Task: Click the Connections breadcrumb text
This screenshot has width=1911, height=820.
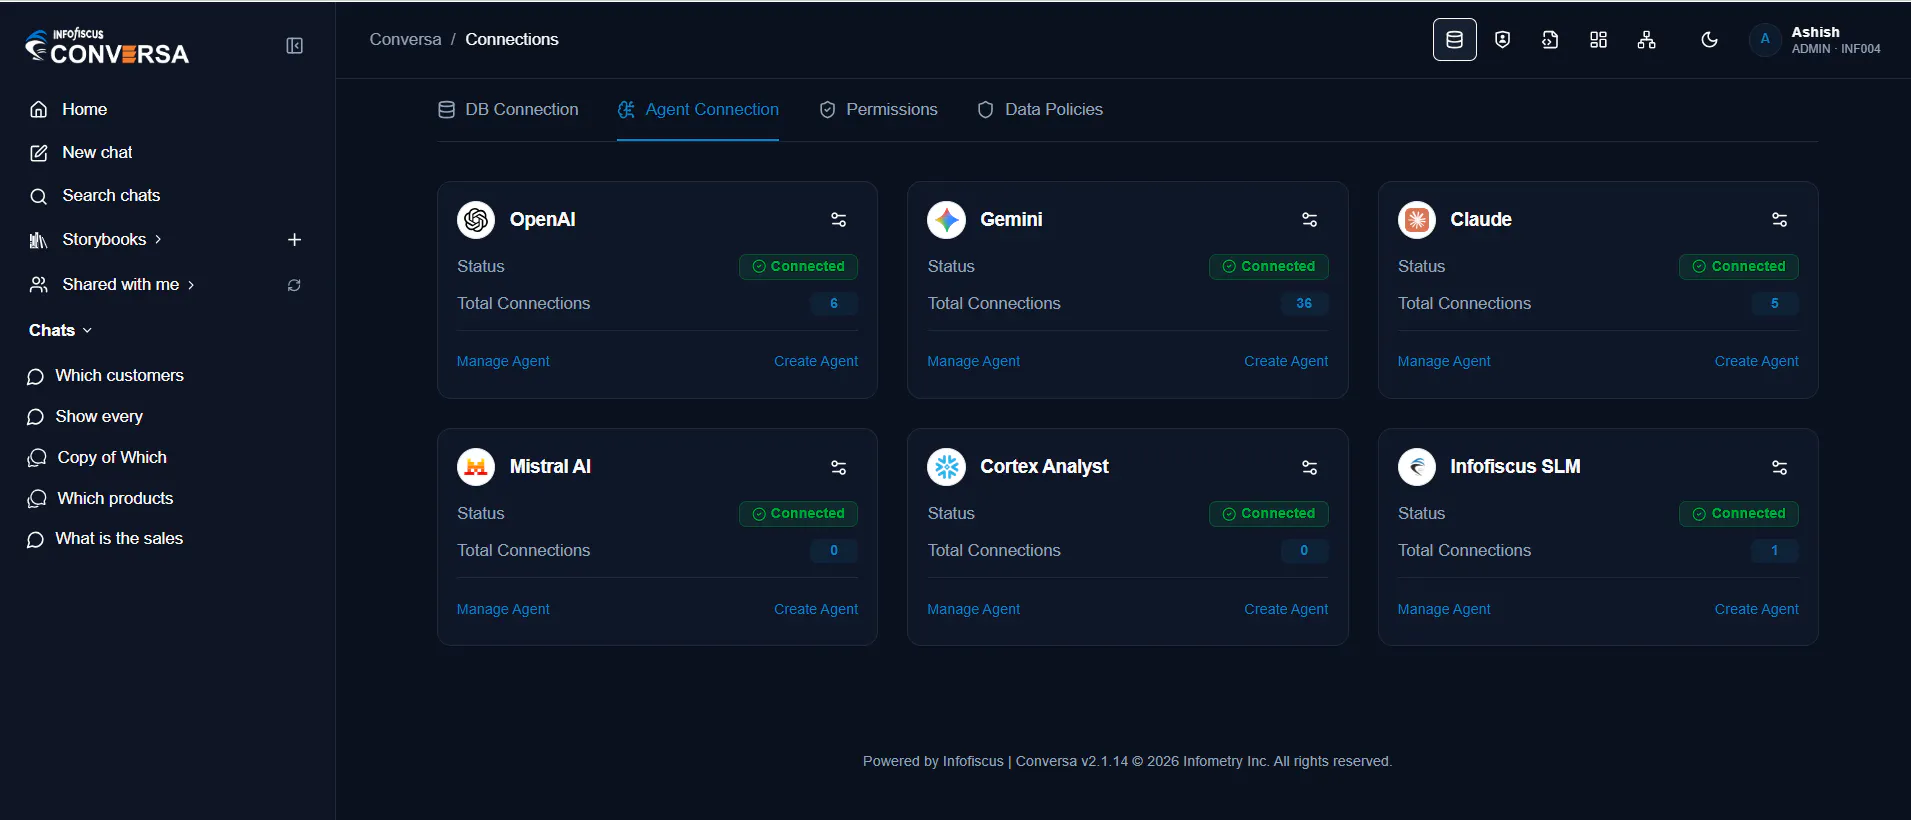Action: [x=512, y=40]
